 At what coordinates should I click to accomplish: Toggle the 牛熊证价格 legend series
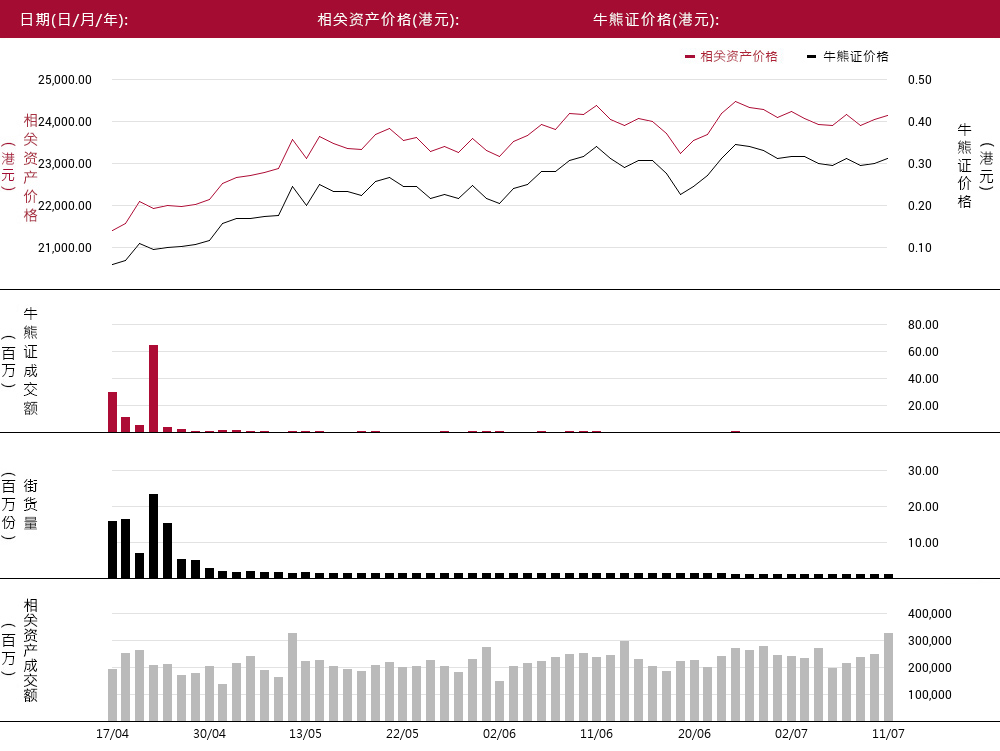click(x=848, y=57)
